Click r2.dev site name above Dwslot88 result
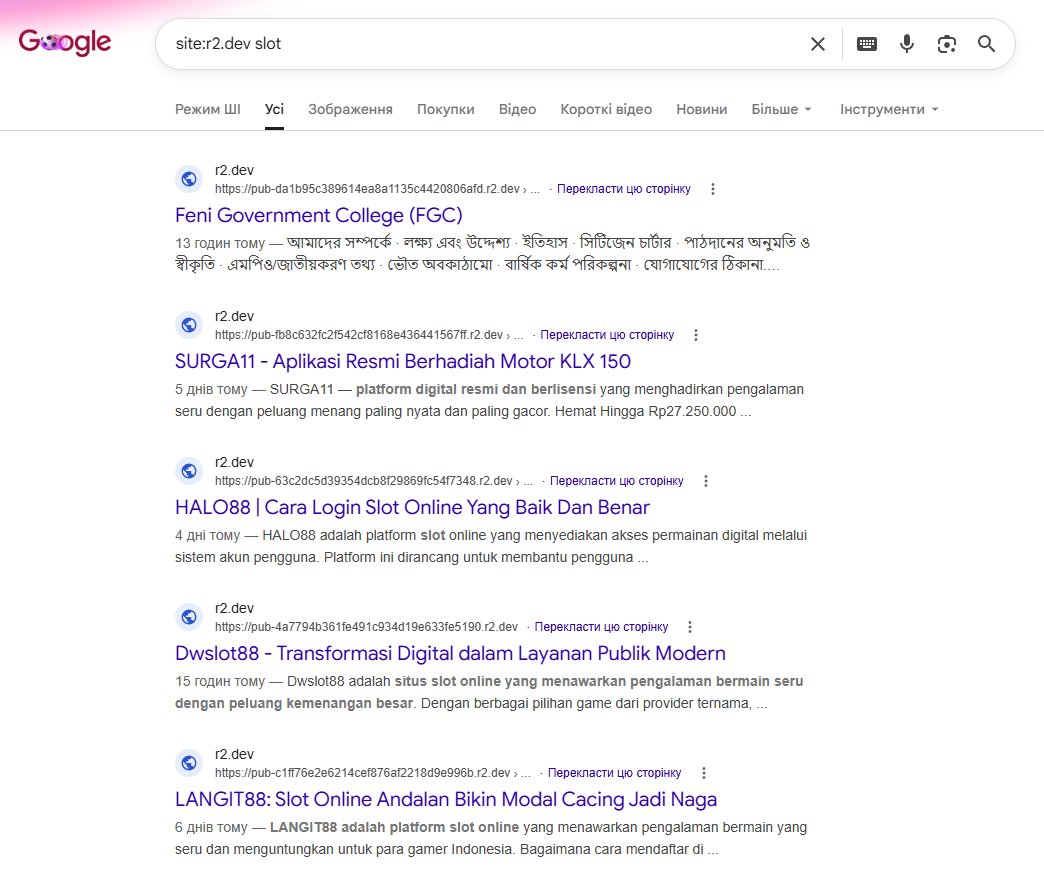 234,608
